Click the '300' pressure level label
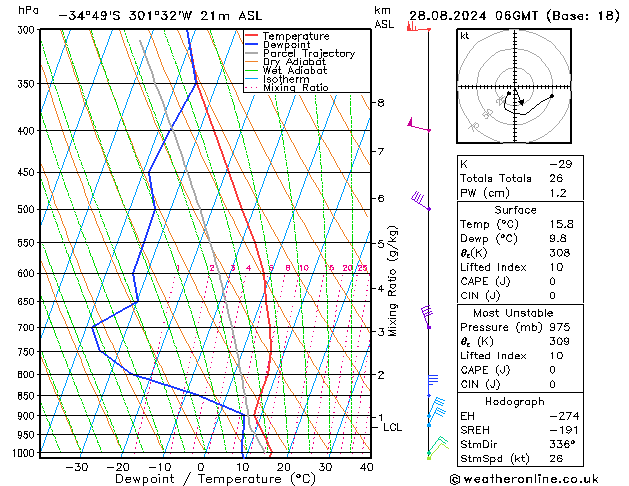This screenshot has width=629, height=486. point(26,30)
